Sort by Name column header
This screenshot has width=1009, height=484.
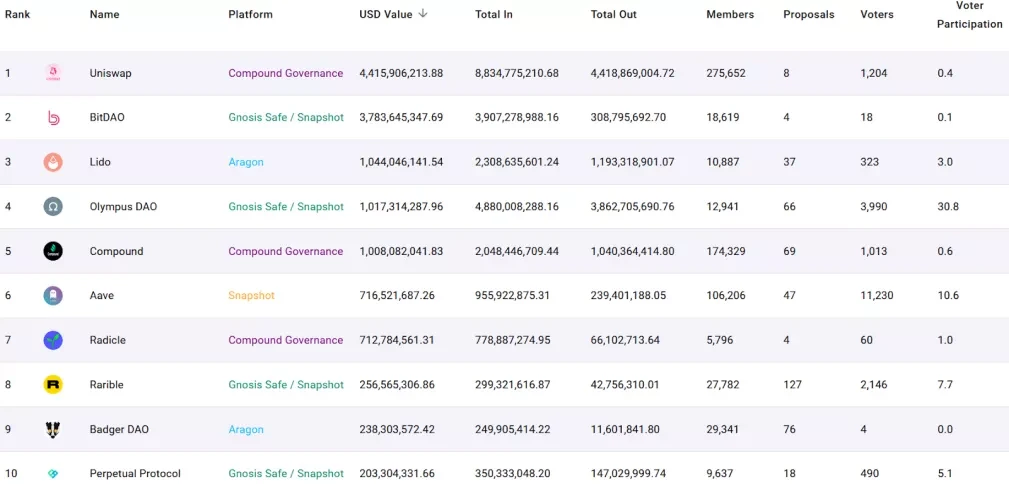tap(104, 14)
